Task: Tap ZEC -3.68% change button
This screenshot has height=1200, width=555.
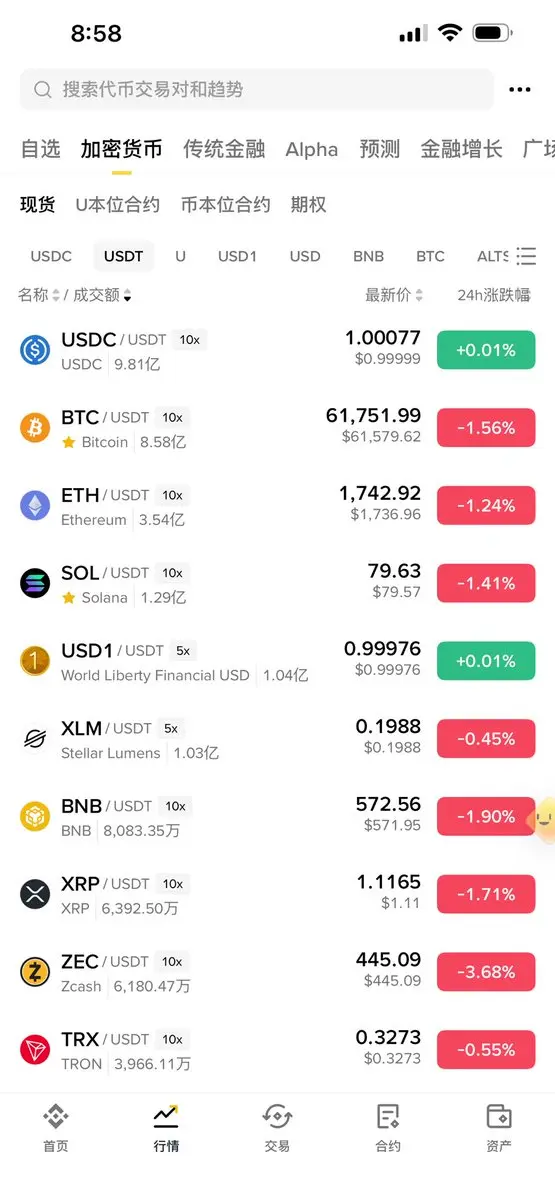Action: (x=486, y=972)
